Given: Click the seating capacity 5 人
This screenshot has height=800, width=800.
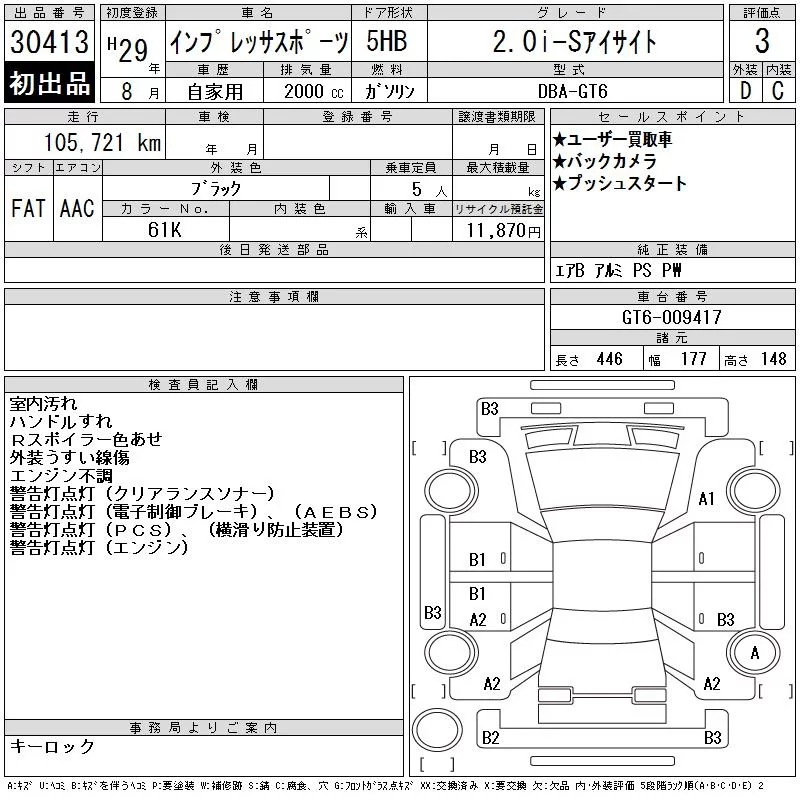Looking at the screenshot, I should coord(429,190).
